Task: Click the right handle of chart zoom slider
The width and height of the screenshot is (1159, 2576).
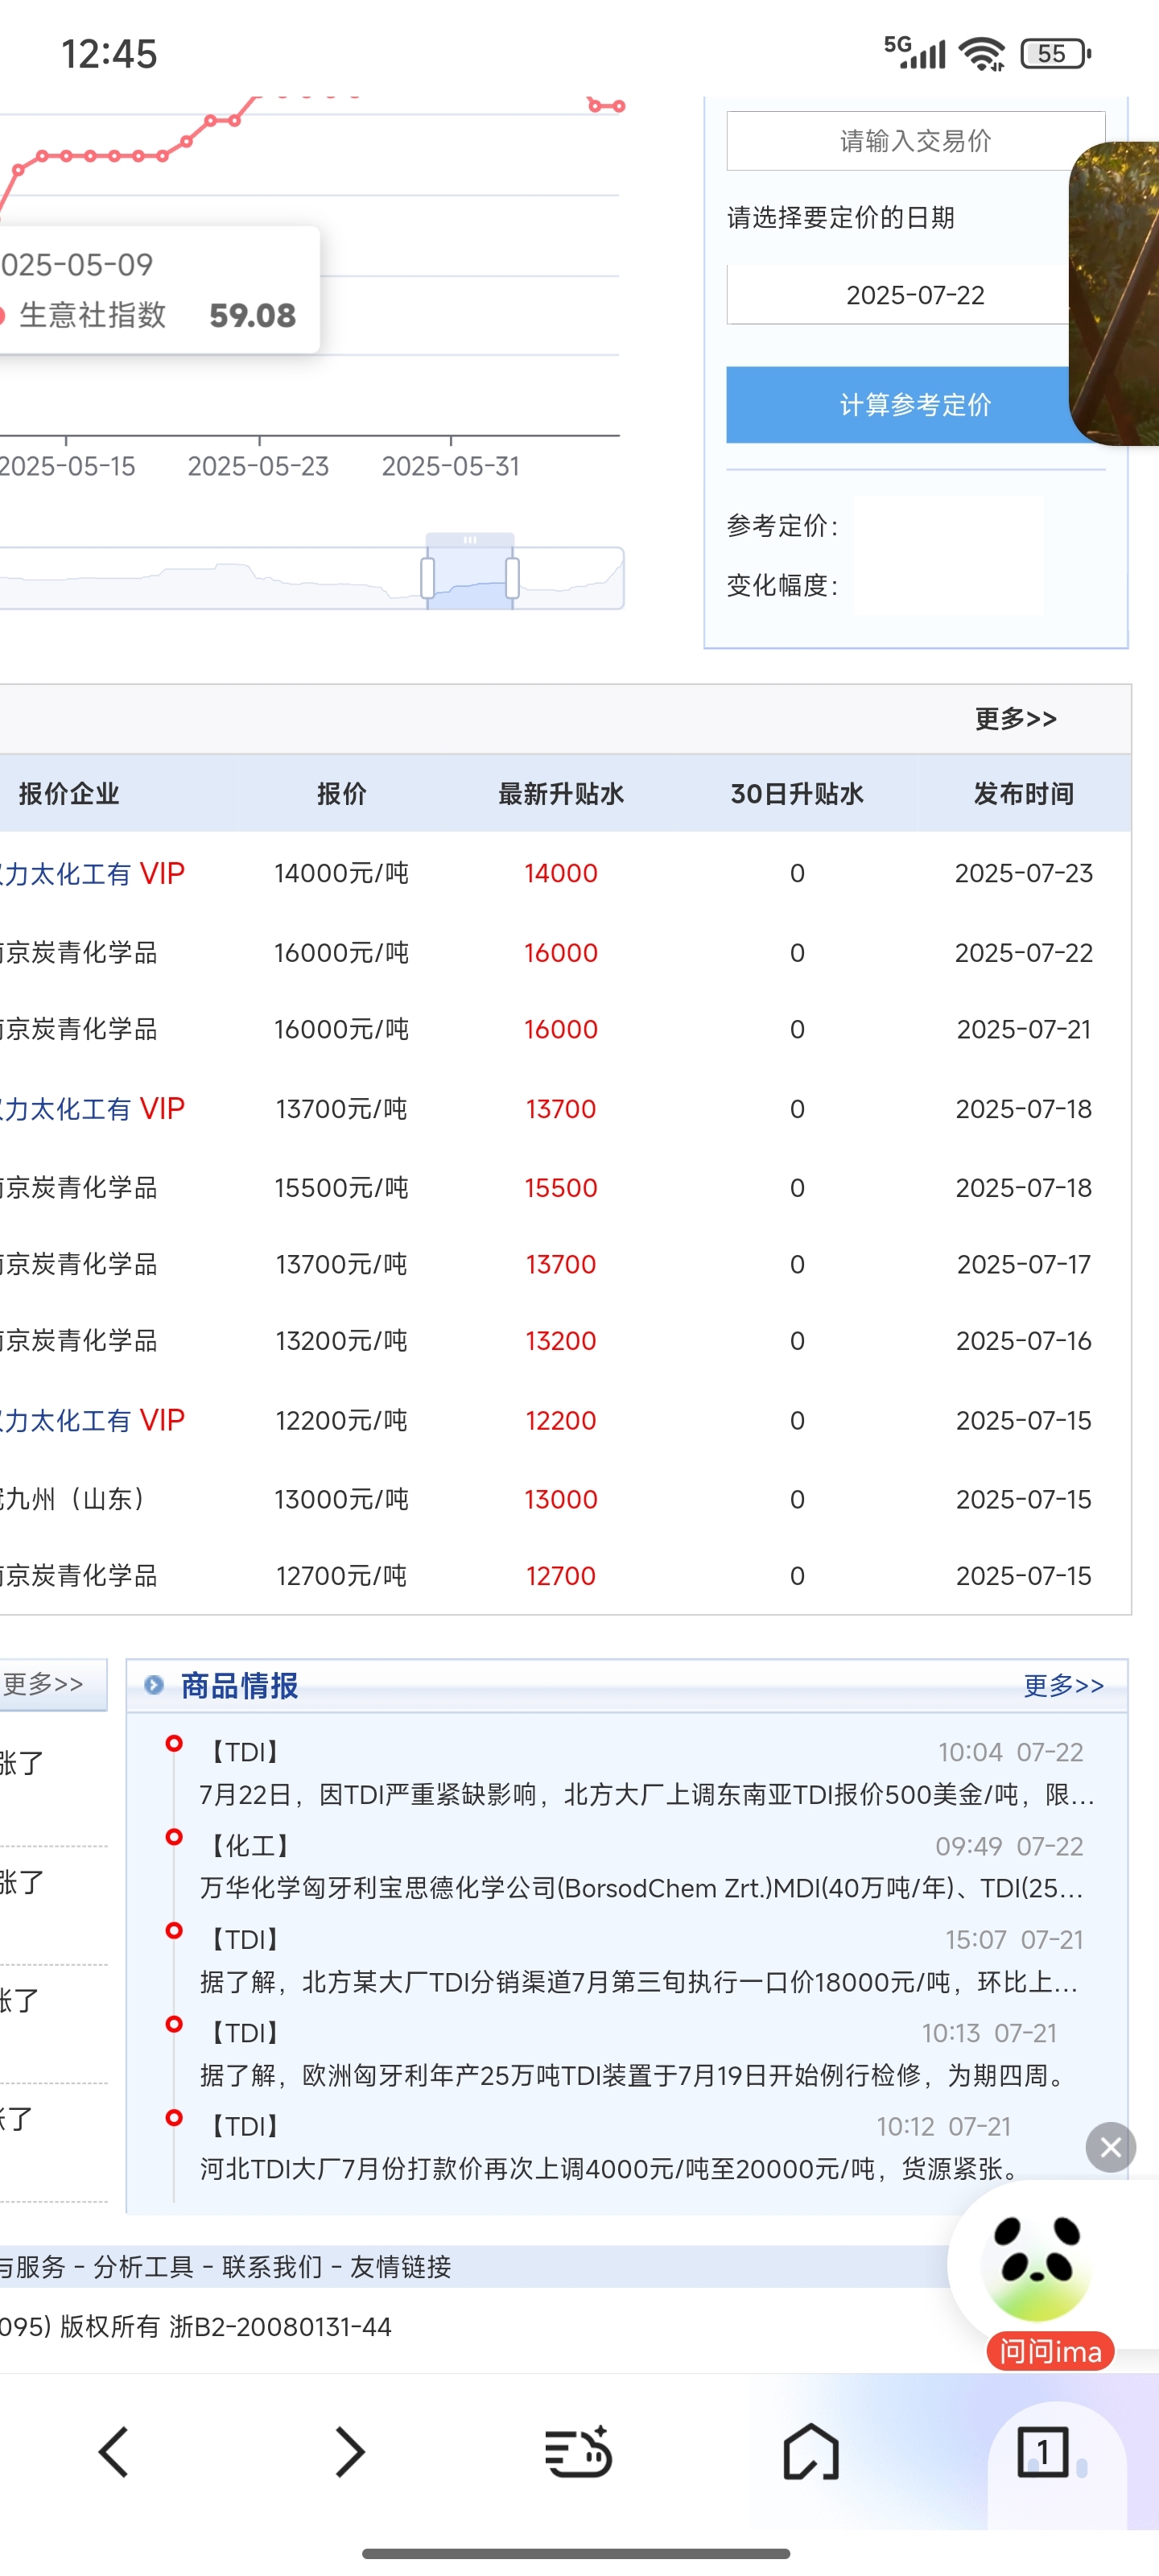Action: [512, 579]
